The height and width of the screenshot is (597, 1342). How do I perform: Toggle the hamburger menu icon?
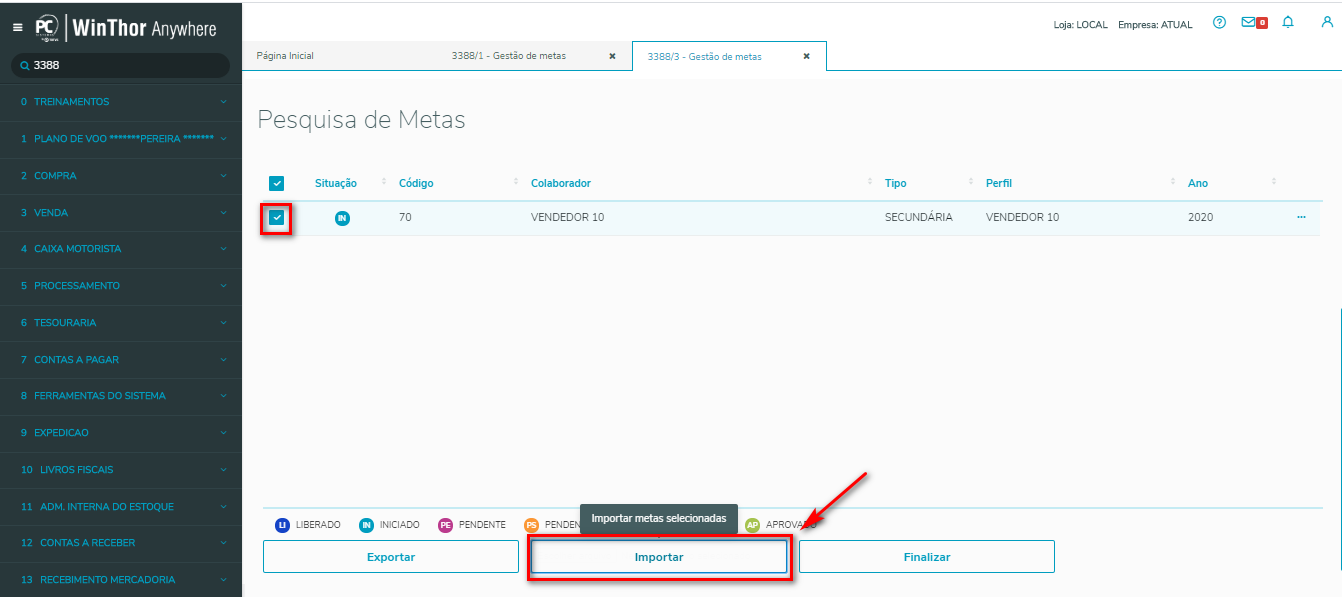coord(17,27)
